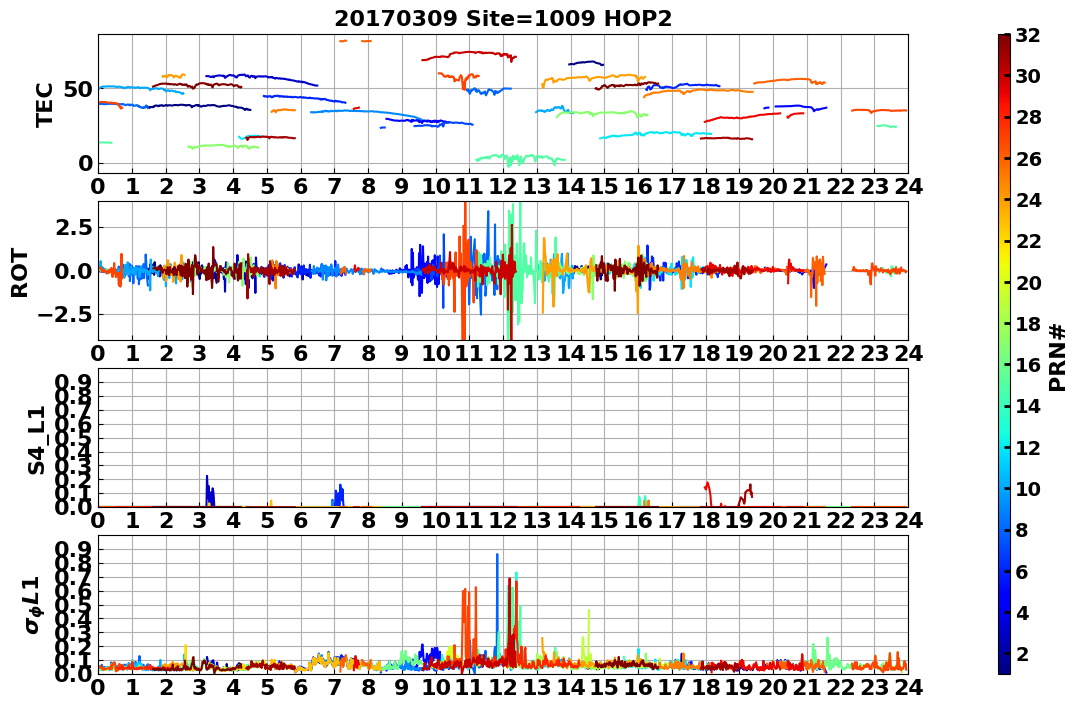Click the PRN# color scale bar

pyautogui.click(x=1004, y=354)
